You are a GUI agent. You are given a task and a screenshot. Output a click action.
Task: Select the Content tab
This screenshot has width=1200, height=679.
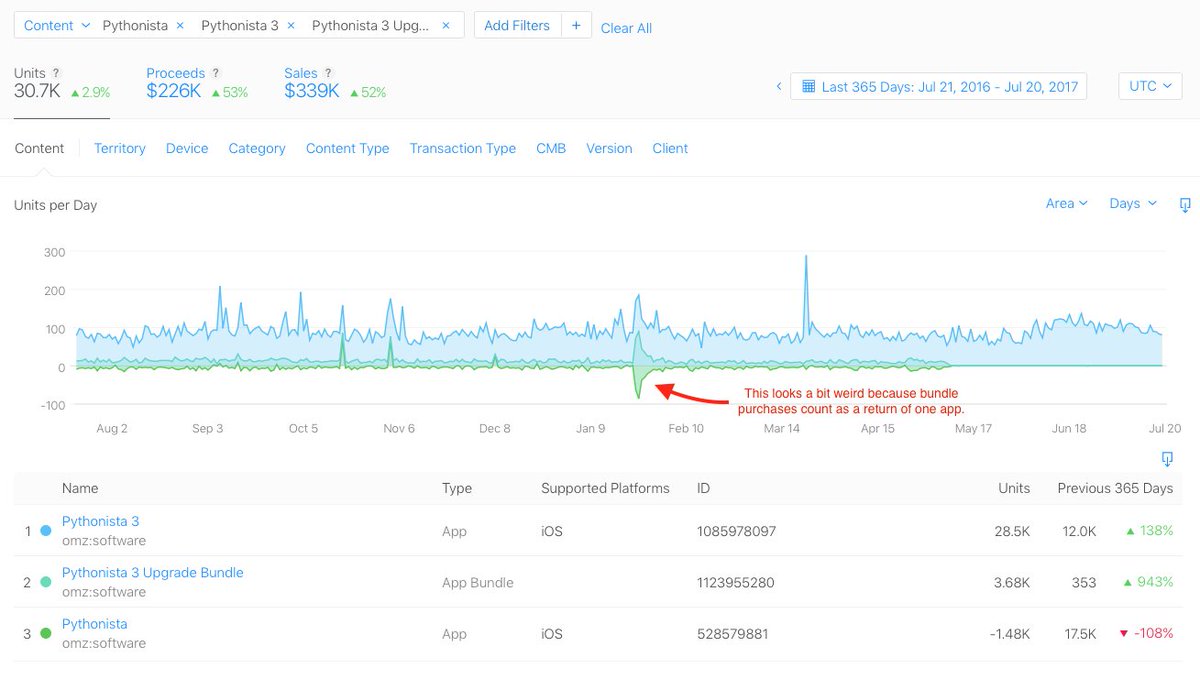click(39, 148)
